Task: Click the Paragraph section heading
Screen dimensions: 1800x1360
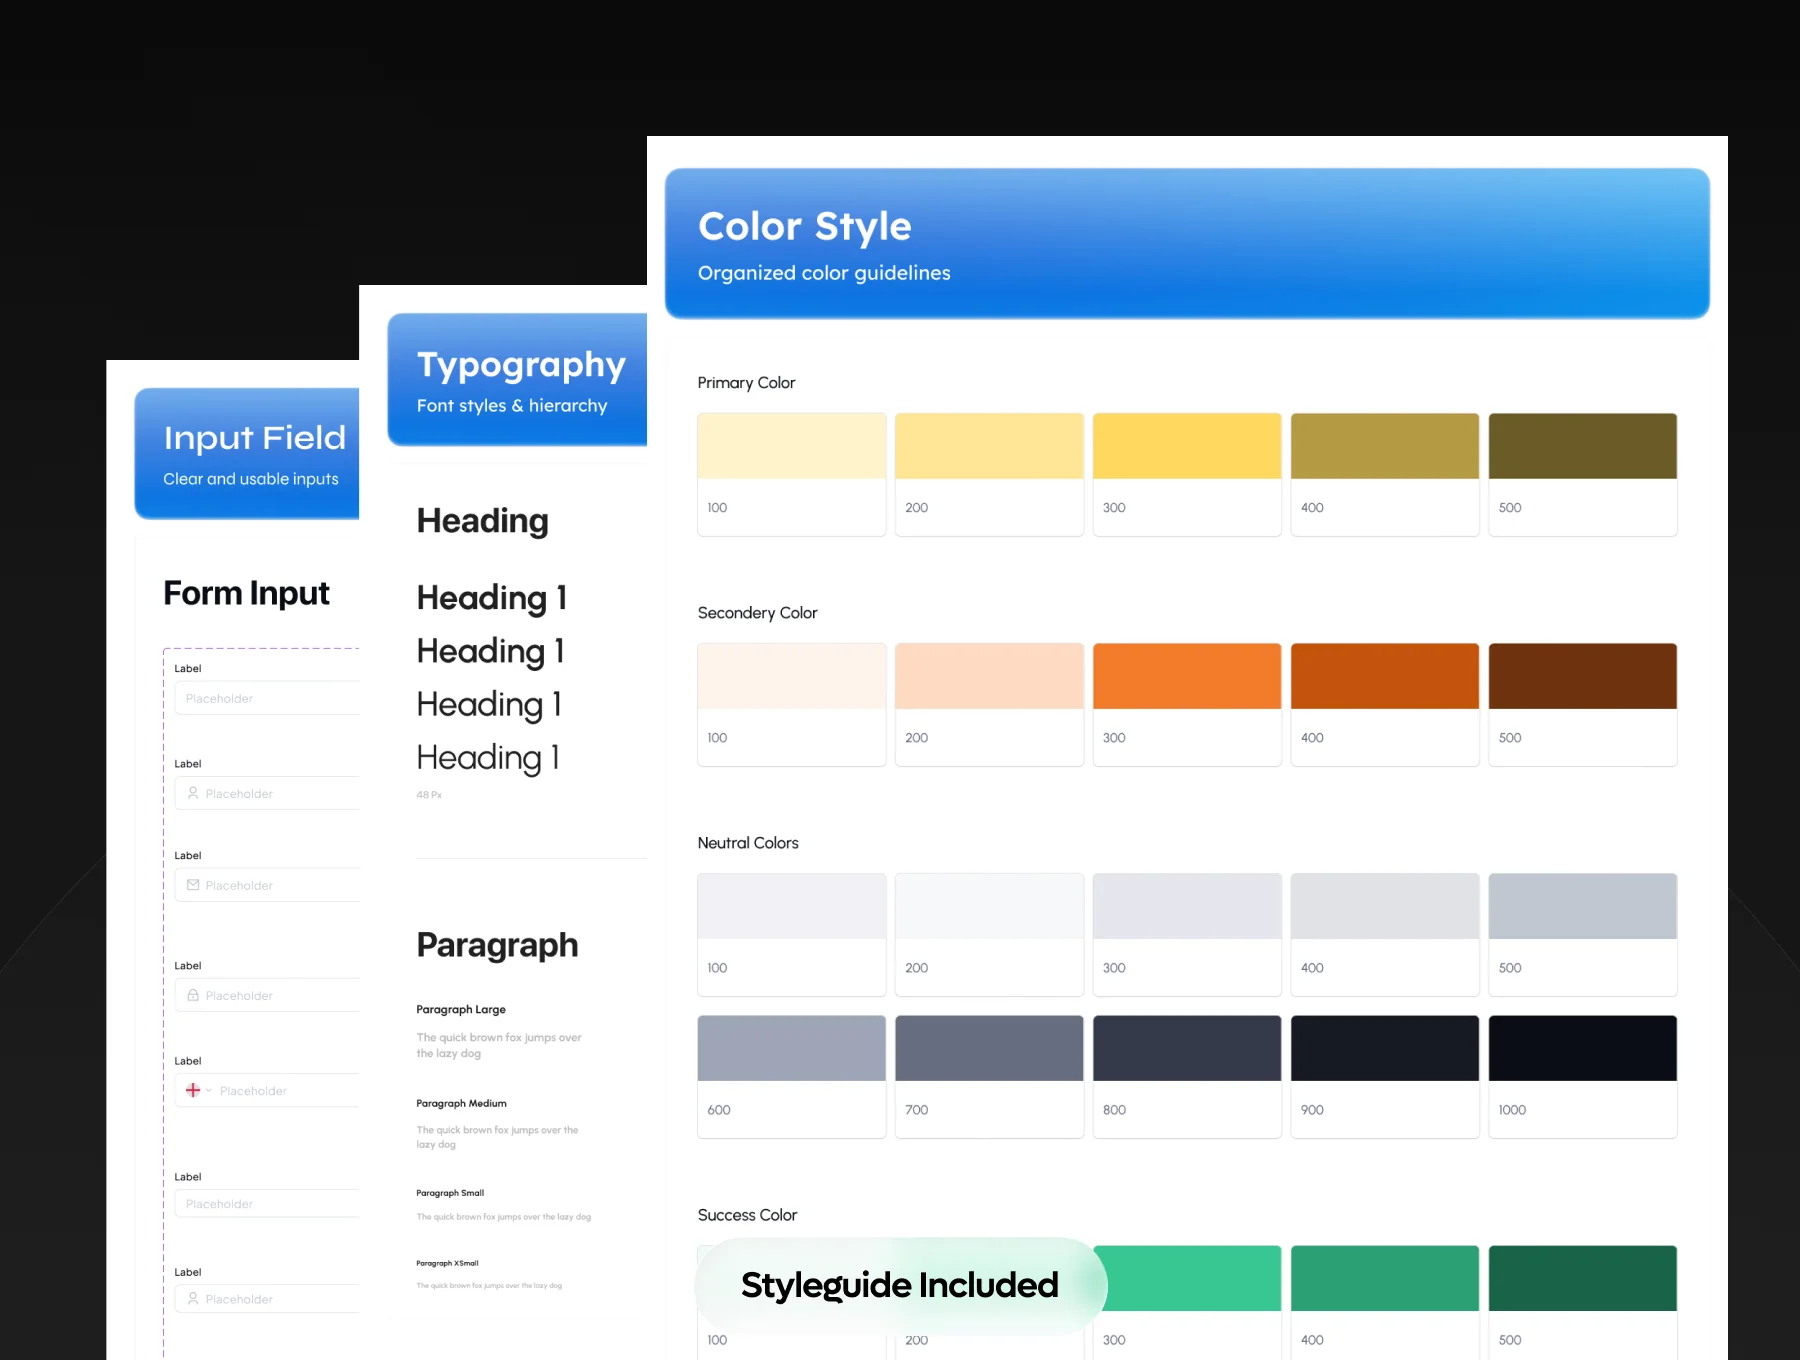Action: (497, 945)
